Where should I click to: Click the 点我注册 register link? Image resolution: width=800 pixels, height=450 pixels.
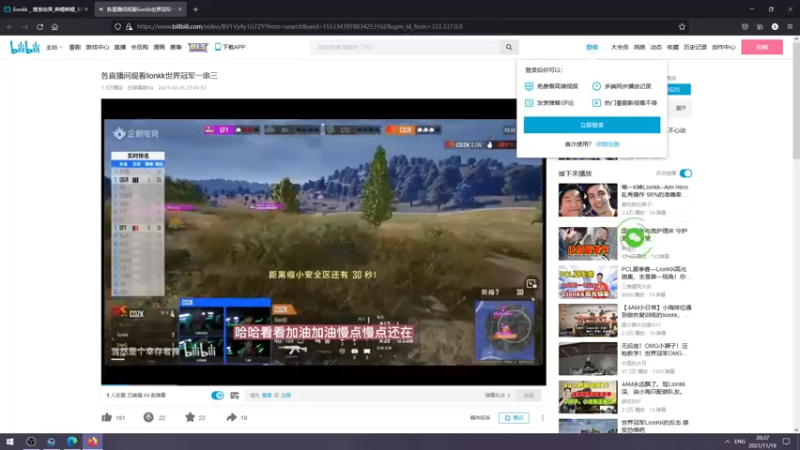(x=607, y=144)
